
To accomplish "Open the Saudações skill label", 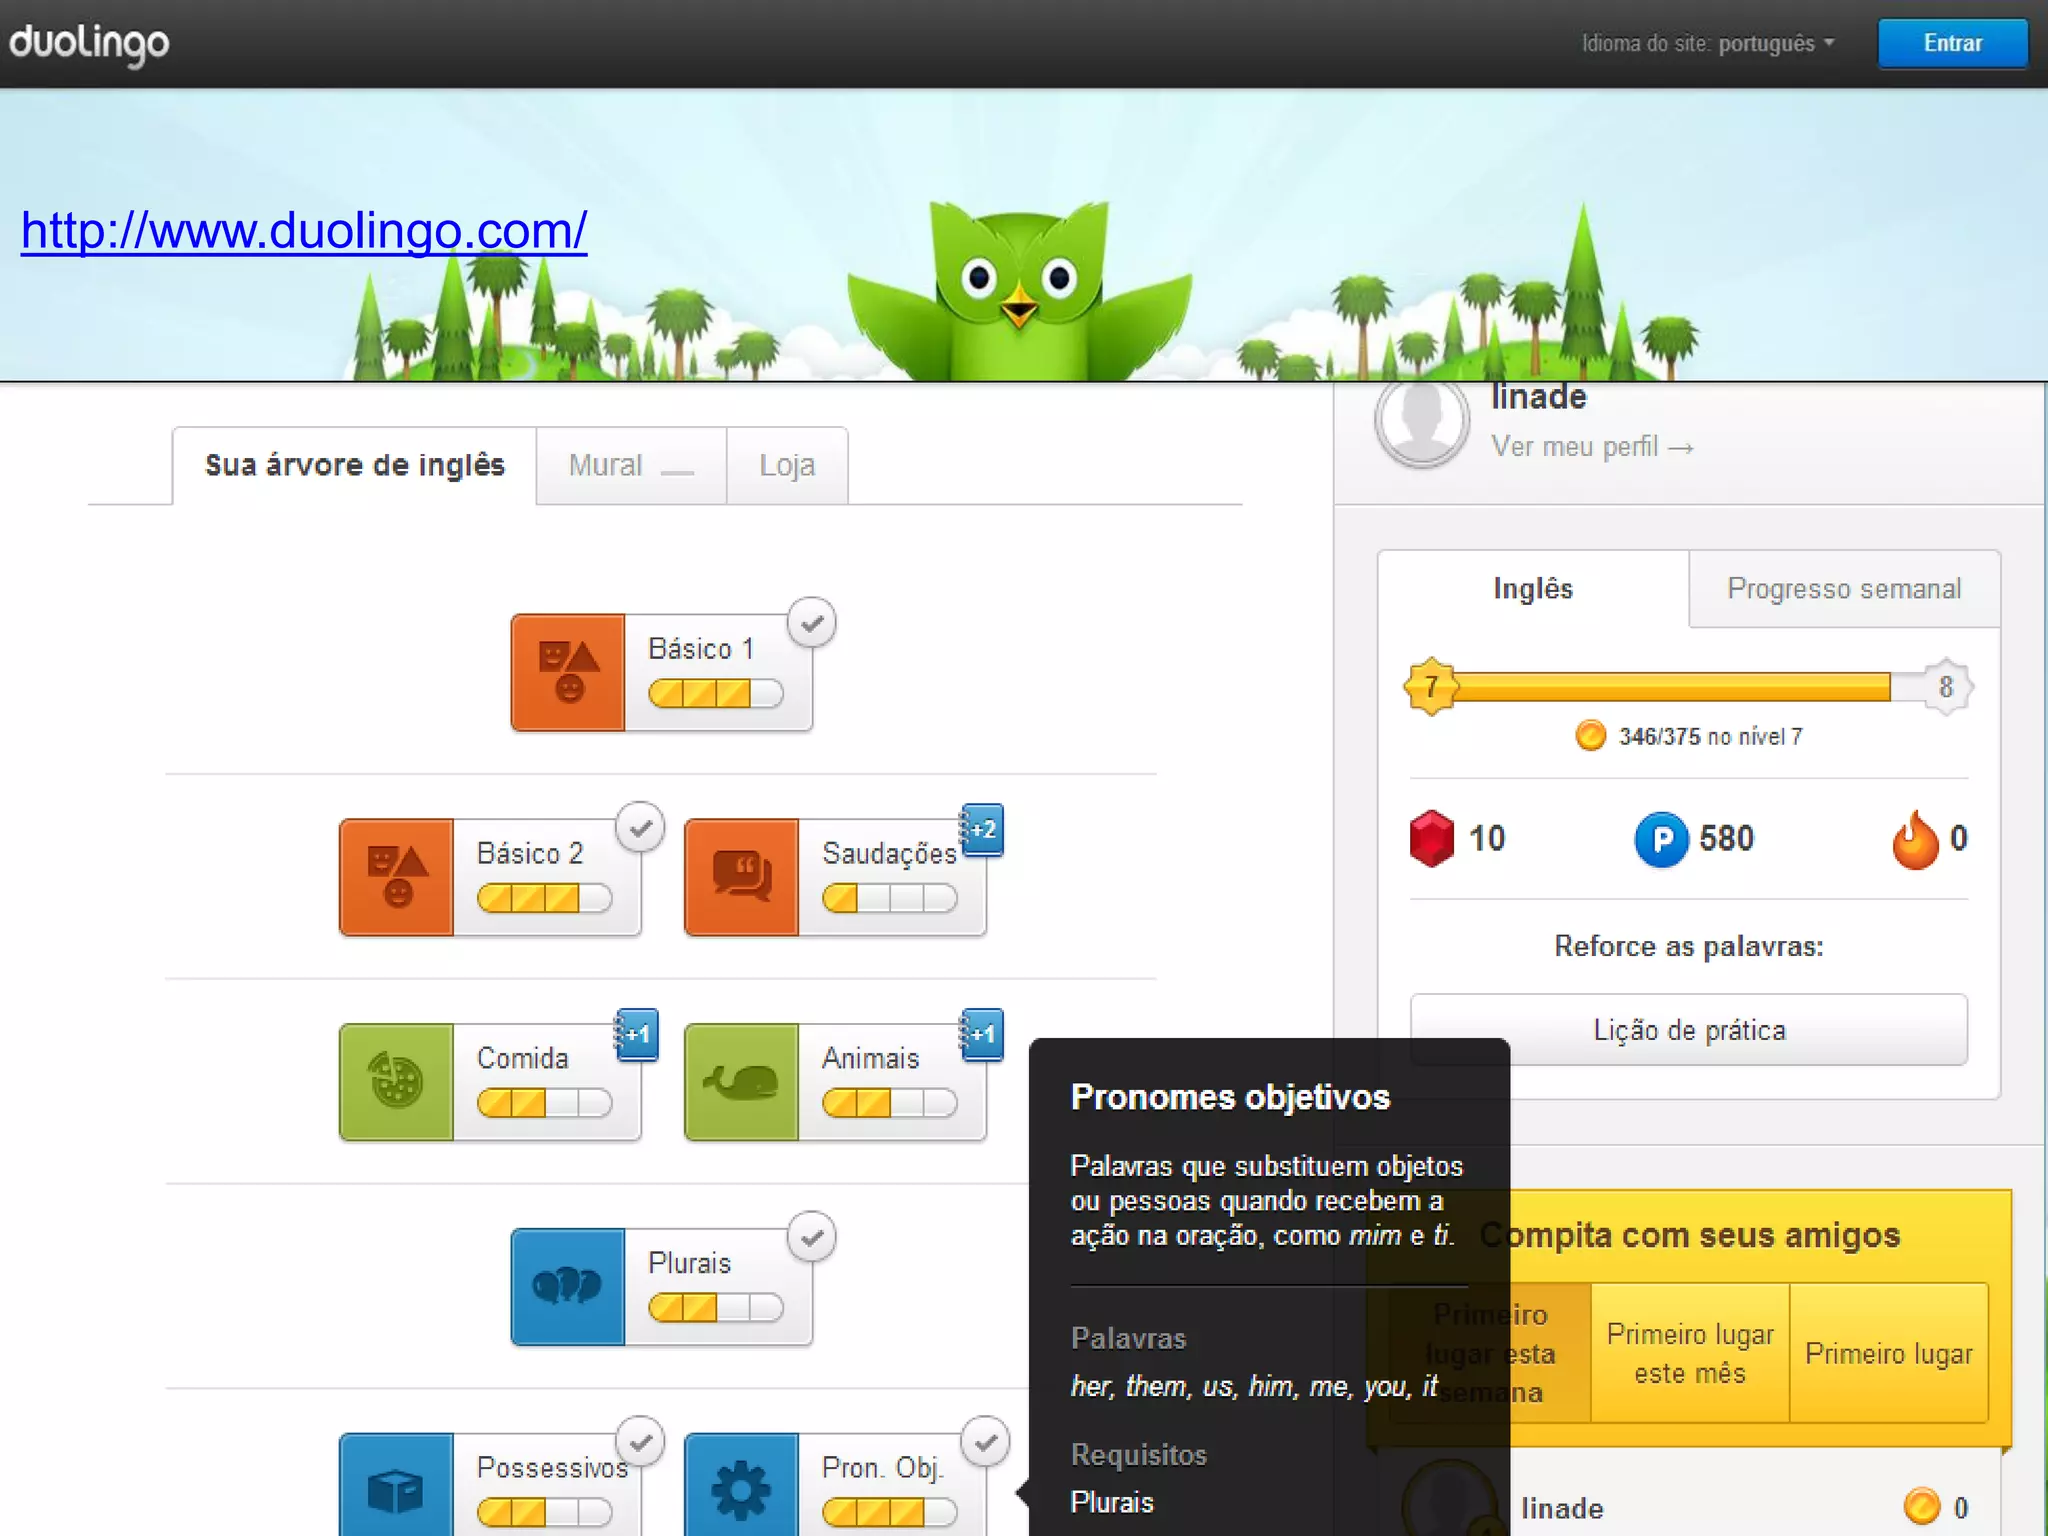I will [889, 854].
